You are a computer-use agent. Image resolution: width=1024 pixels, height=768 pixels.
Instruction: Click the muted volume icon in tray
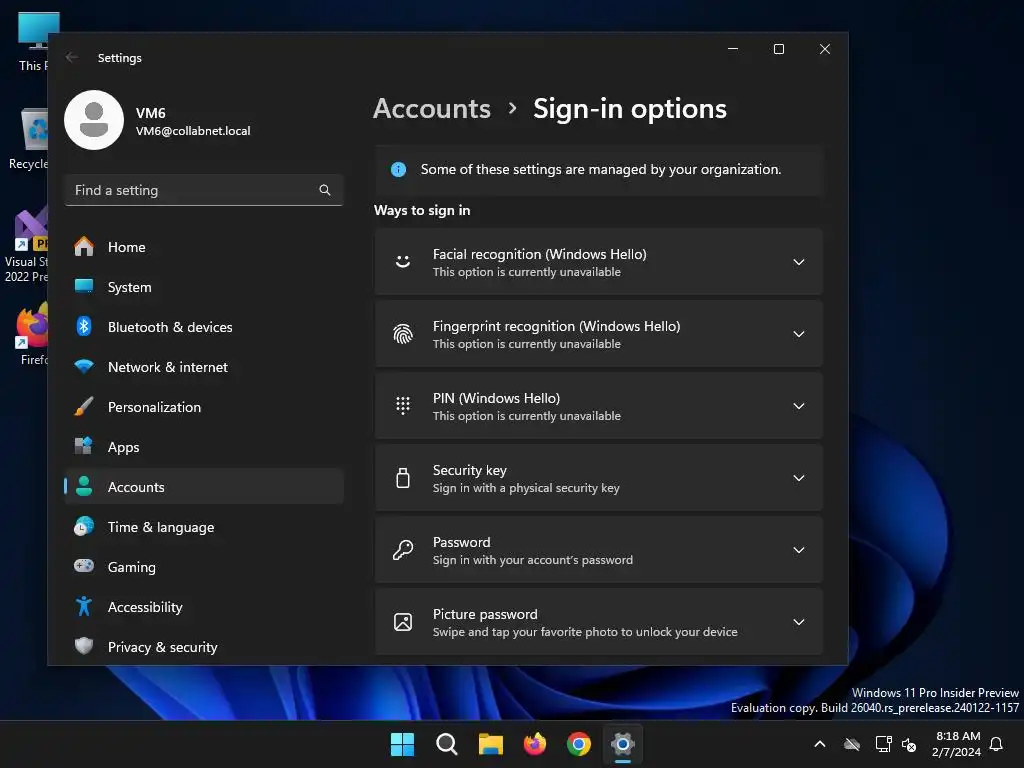pos(909,744)
